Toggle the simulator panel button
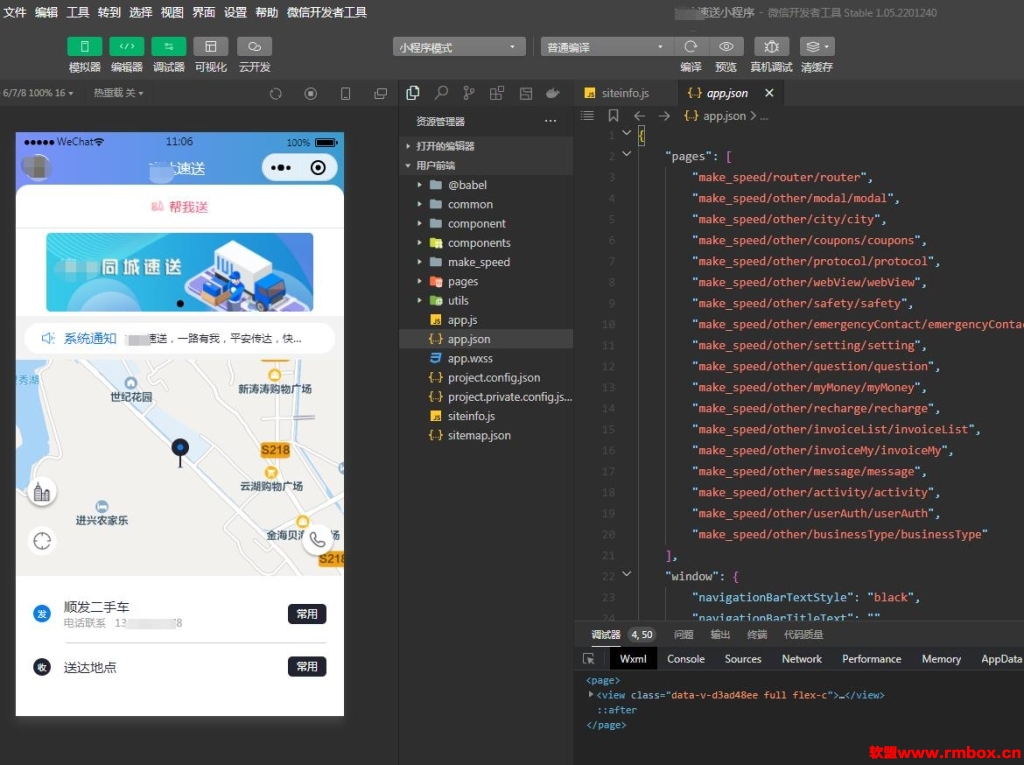The image size is (1024, 765). [85, 47]
